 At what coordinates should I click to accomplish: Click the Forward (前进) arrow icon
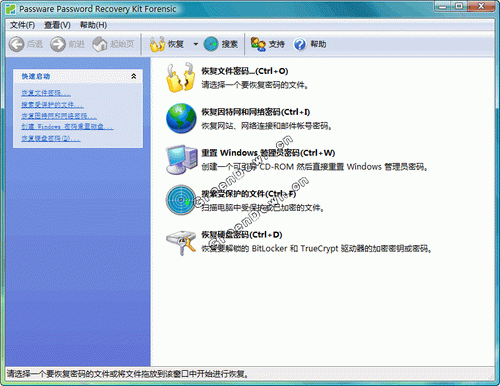(58, 44)
